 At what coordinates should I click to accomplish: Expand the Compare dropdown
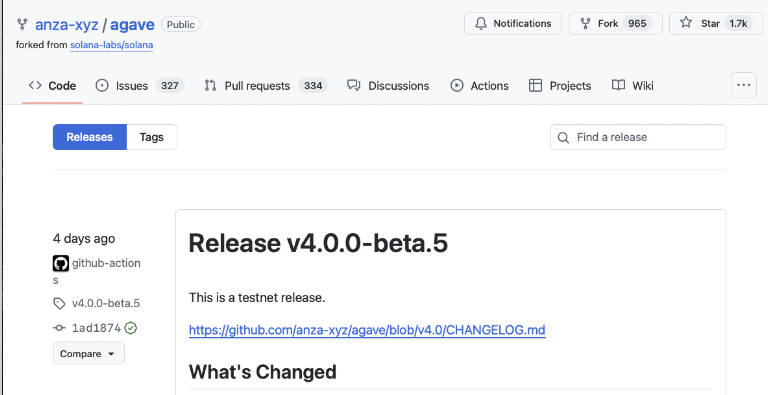coord(89,353)
